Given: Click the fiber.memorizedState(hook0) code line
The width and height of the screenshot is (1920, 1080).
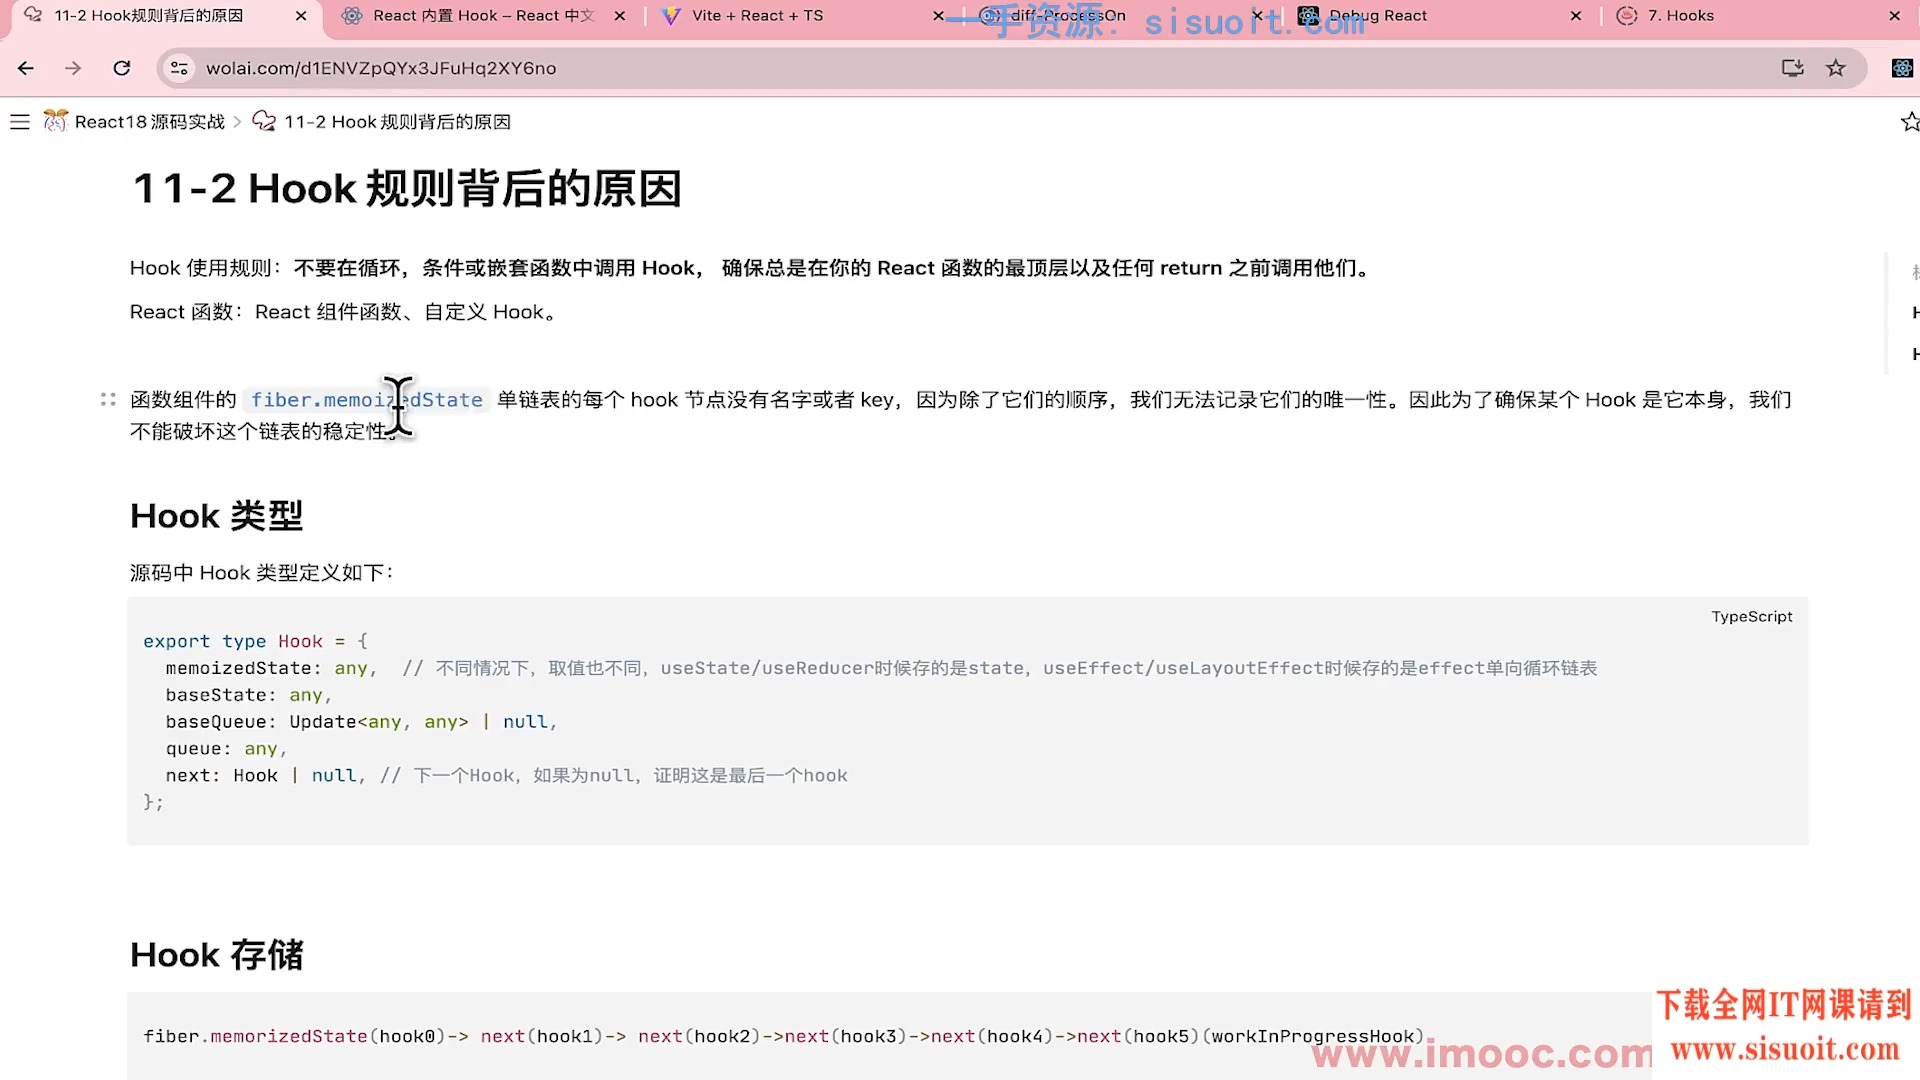Looking at the screenshot, I should click(783, 1037).
